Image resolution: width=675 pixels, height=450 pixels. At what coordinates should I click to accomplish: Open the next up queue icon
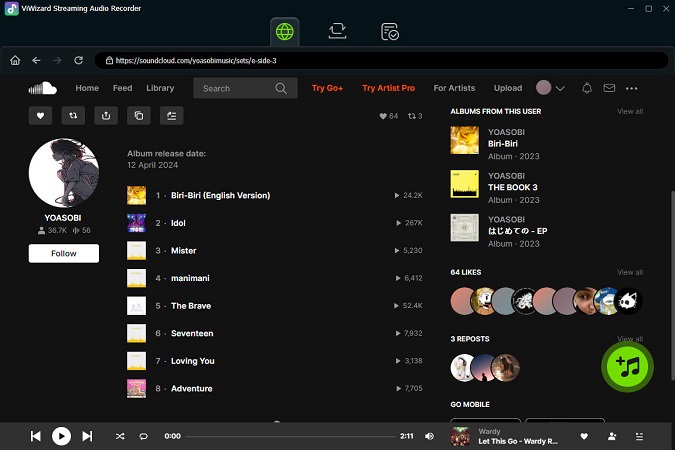point(639,436)
